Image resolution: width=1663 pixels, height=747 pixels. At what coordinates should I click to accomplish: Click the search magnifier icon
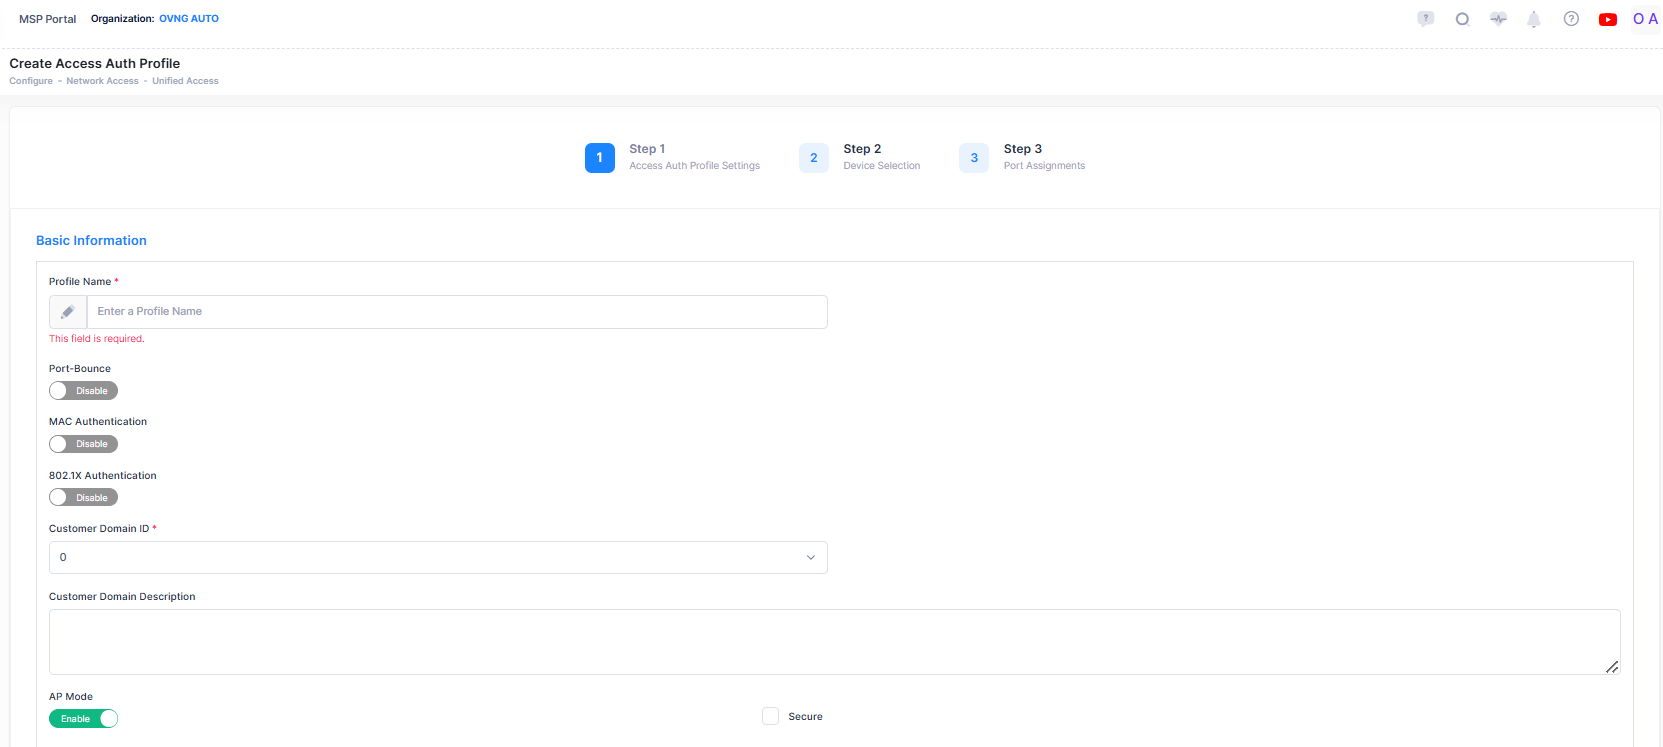pos(1462,19)
